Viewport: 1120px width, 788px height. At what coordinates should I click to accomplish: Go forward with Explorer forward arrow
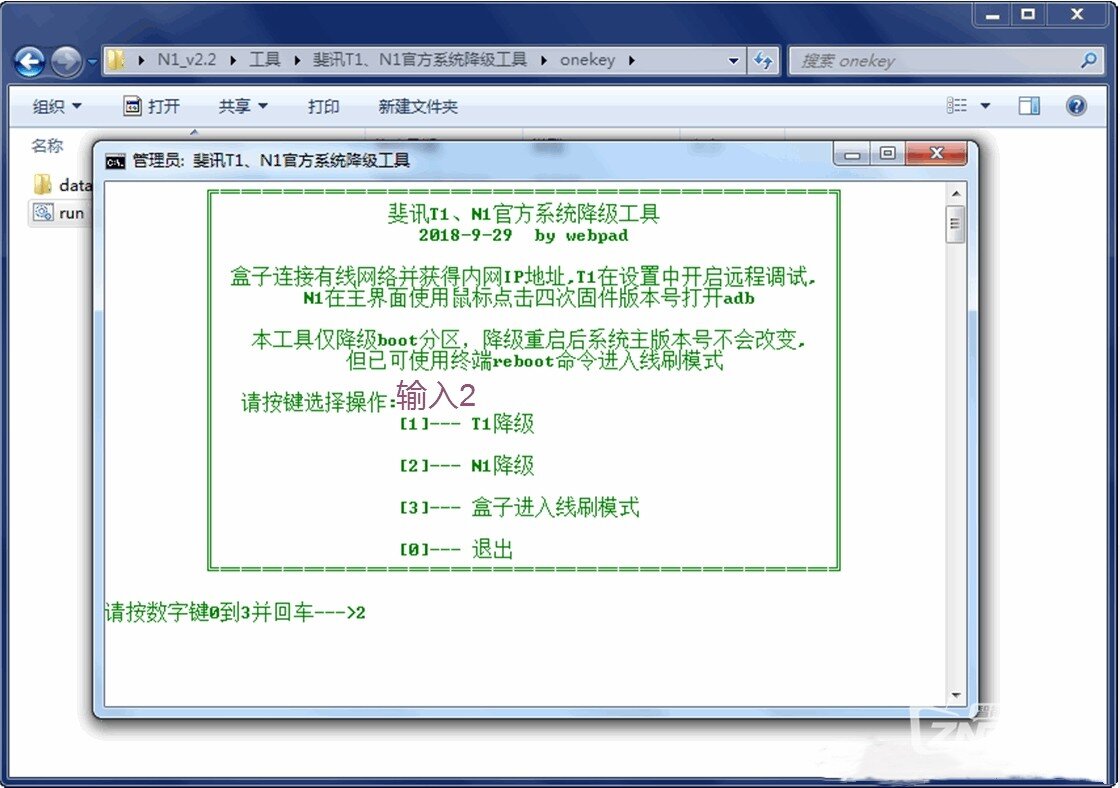pyautogui.click(x=67, y=61)
